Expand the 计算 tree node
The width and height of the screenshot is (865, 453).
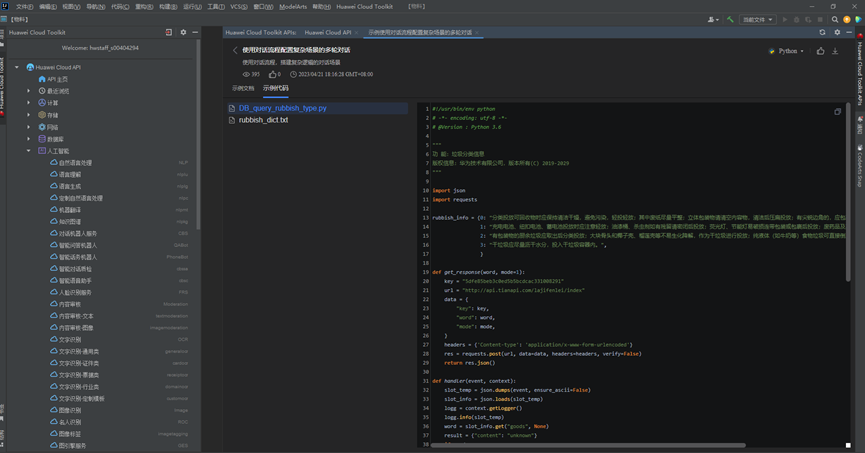click(29, 102)
